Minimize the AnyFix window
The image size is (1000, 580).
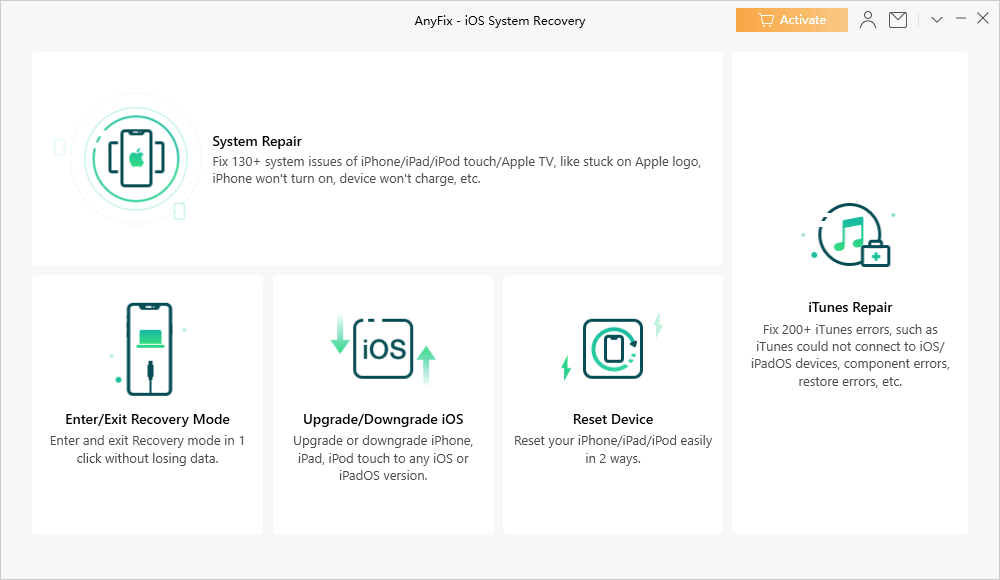click(960, 20)
